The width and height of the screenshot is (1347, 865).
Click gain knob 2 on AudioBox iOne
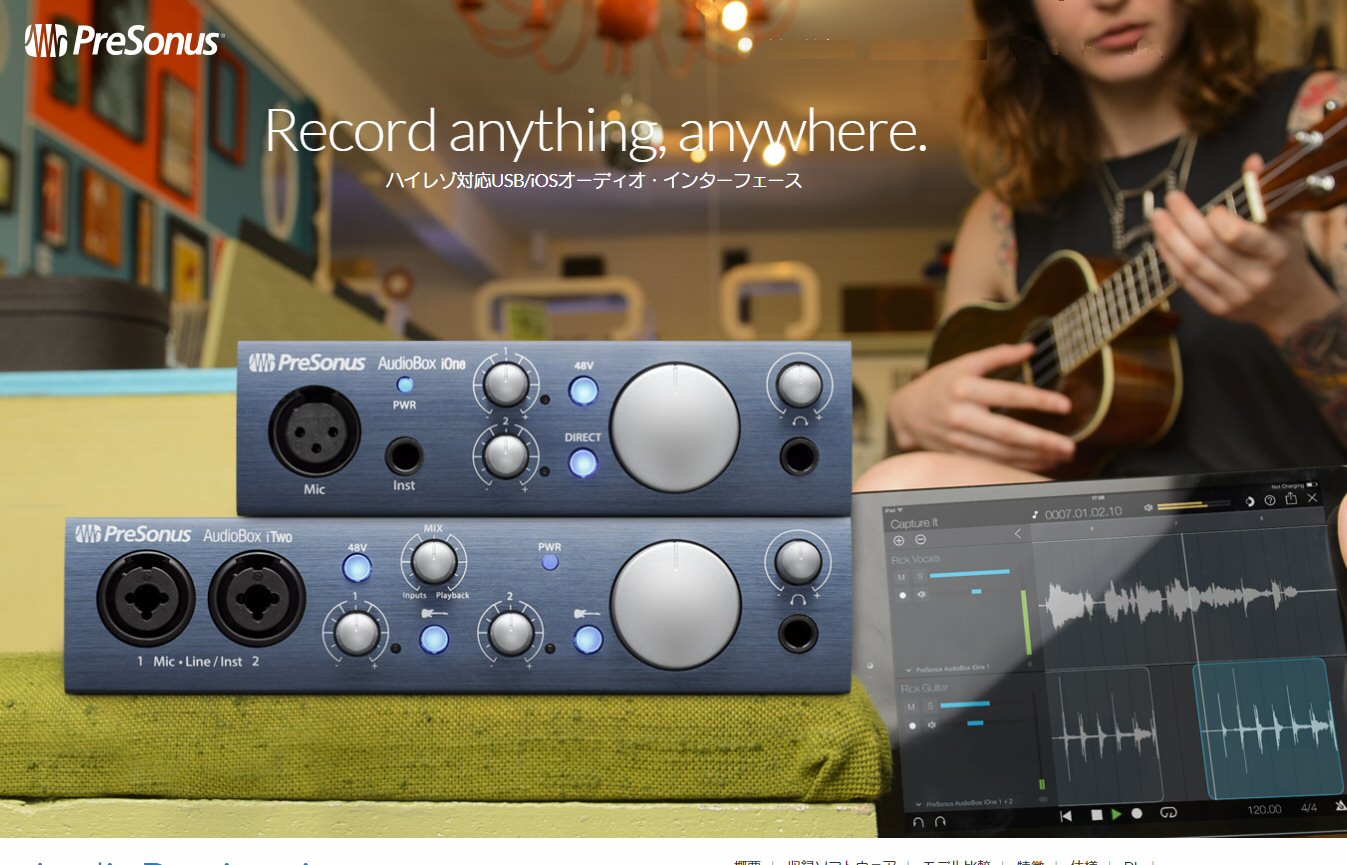coord(506,456)
